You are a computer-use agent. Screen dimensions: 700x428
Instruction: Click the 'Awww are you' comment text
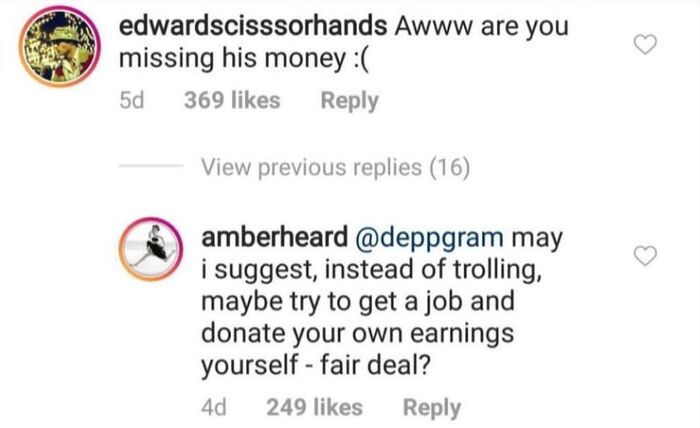(x=482, y=28)
